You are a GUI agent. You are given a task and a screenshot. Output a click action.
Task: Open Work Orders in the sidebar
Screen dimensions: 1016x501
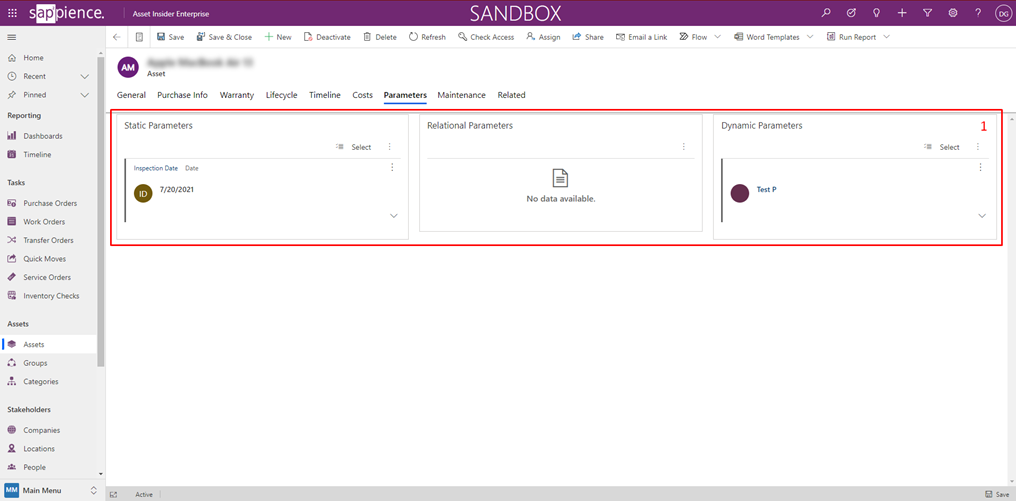point(44,222)
